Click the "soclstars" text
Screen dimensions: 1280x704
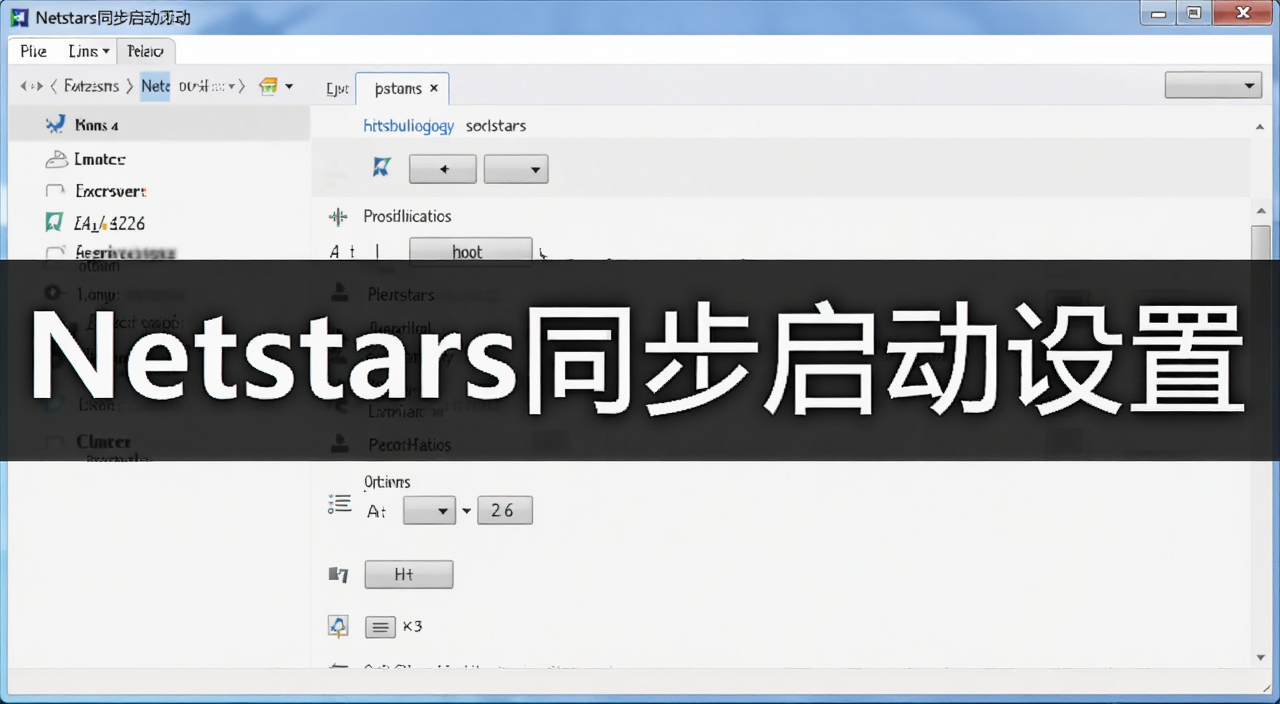496,126
